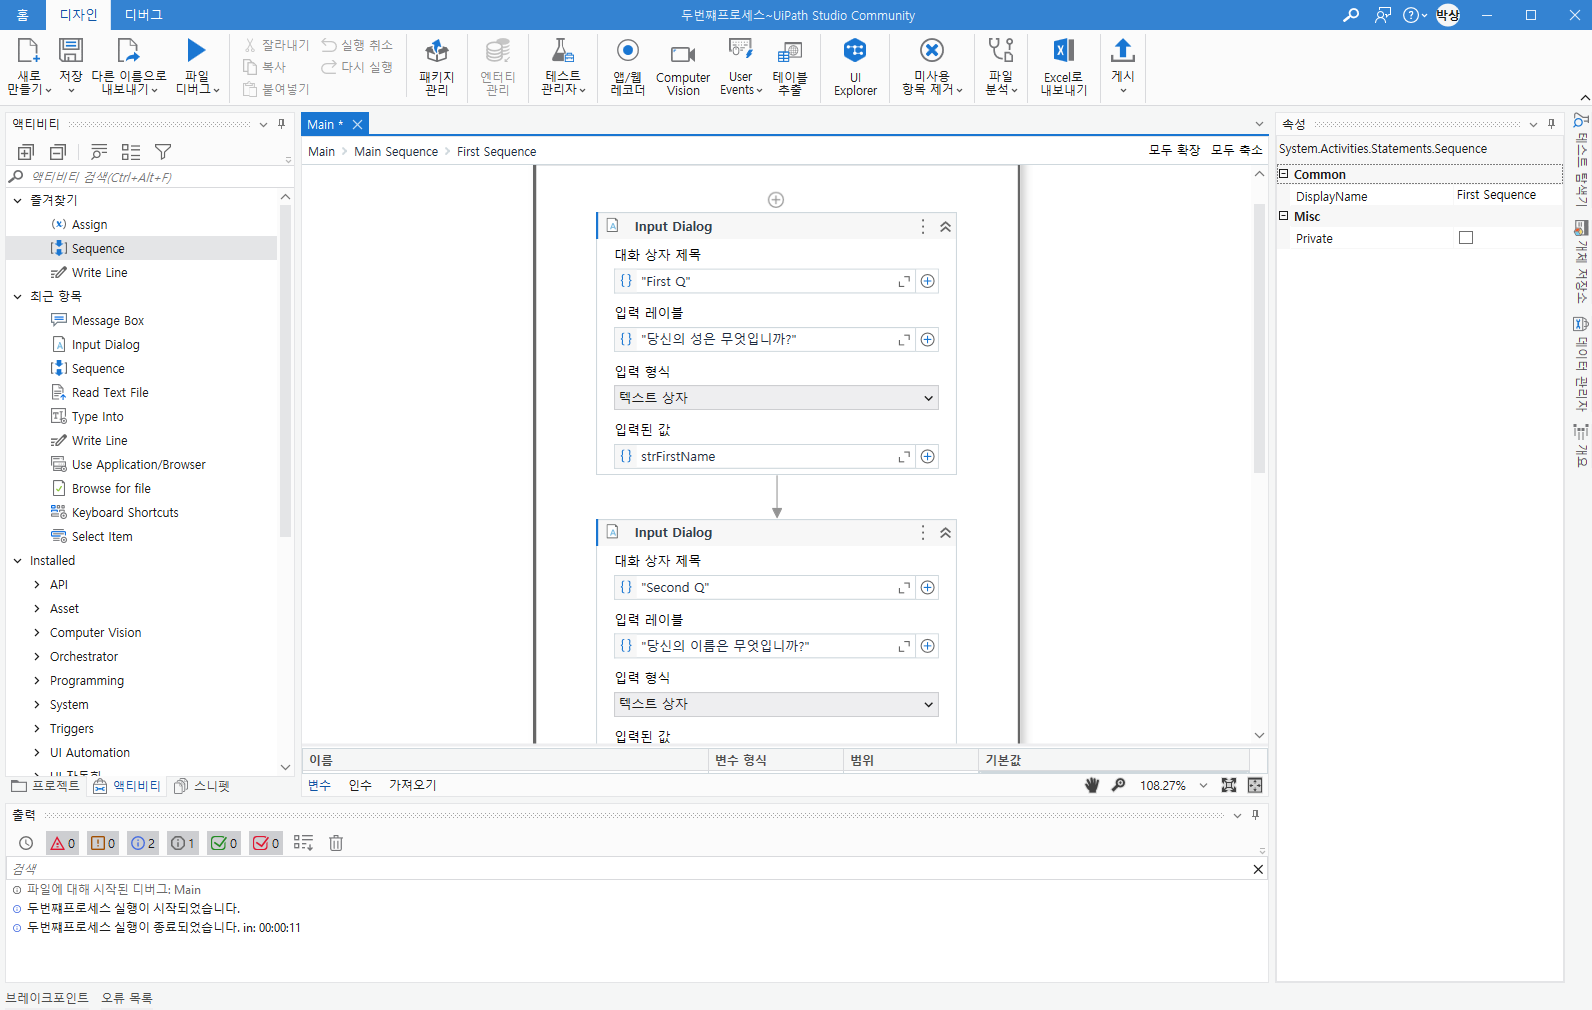The height and width of the screenshot is (1010, 1592).
Task: Click options dots on first Input Dialog
Action: (923, 227)
